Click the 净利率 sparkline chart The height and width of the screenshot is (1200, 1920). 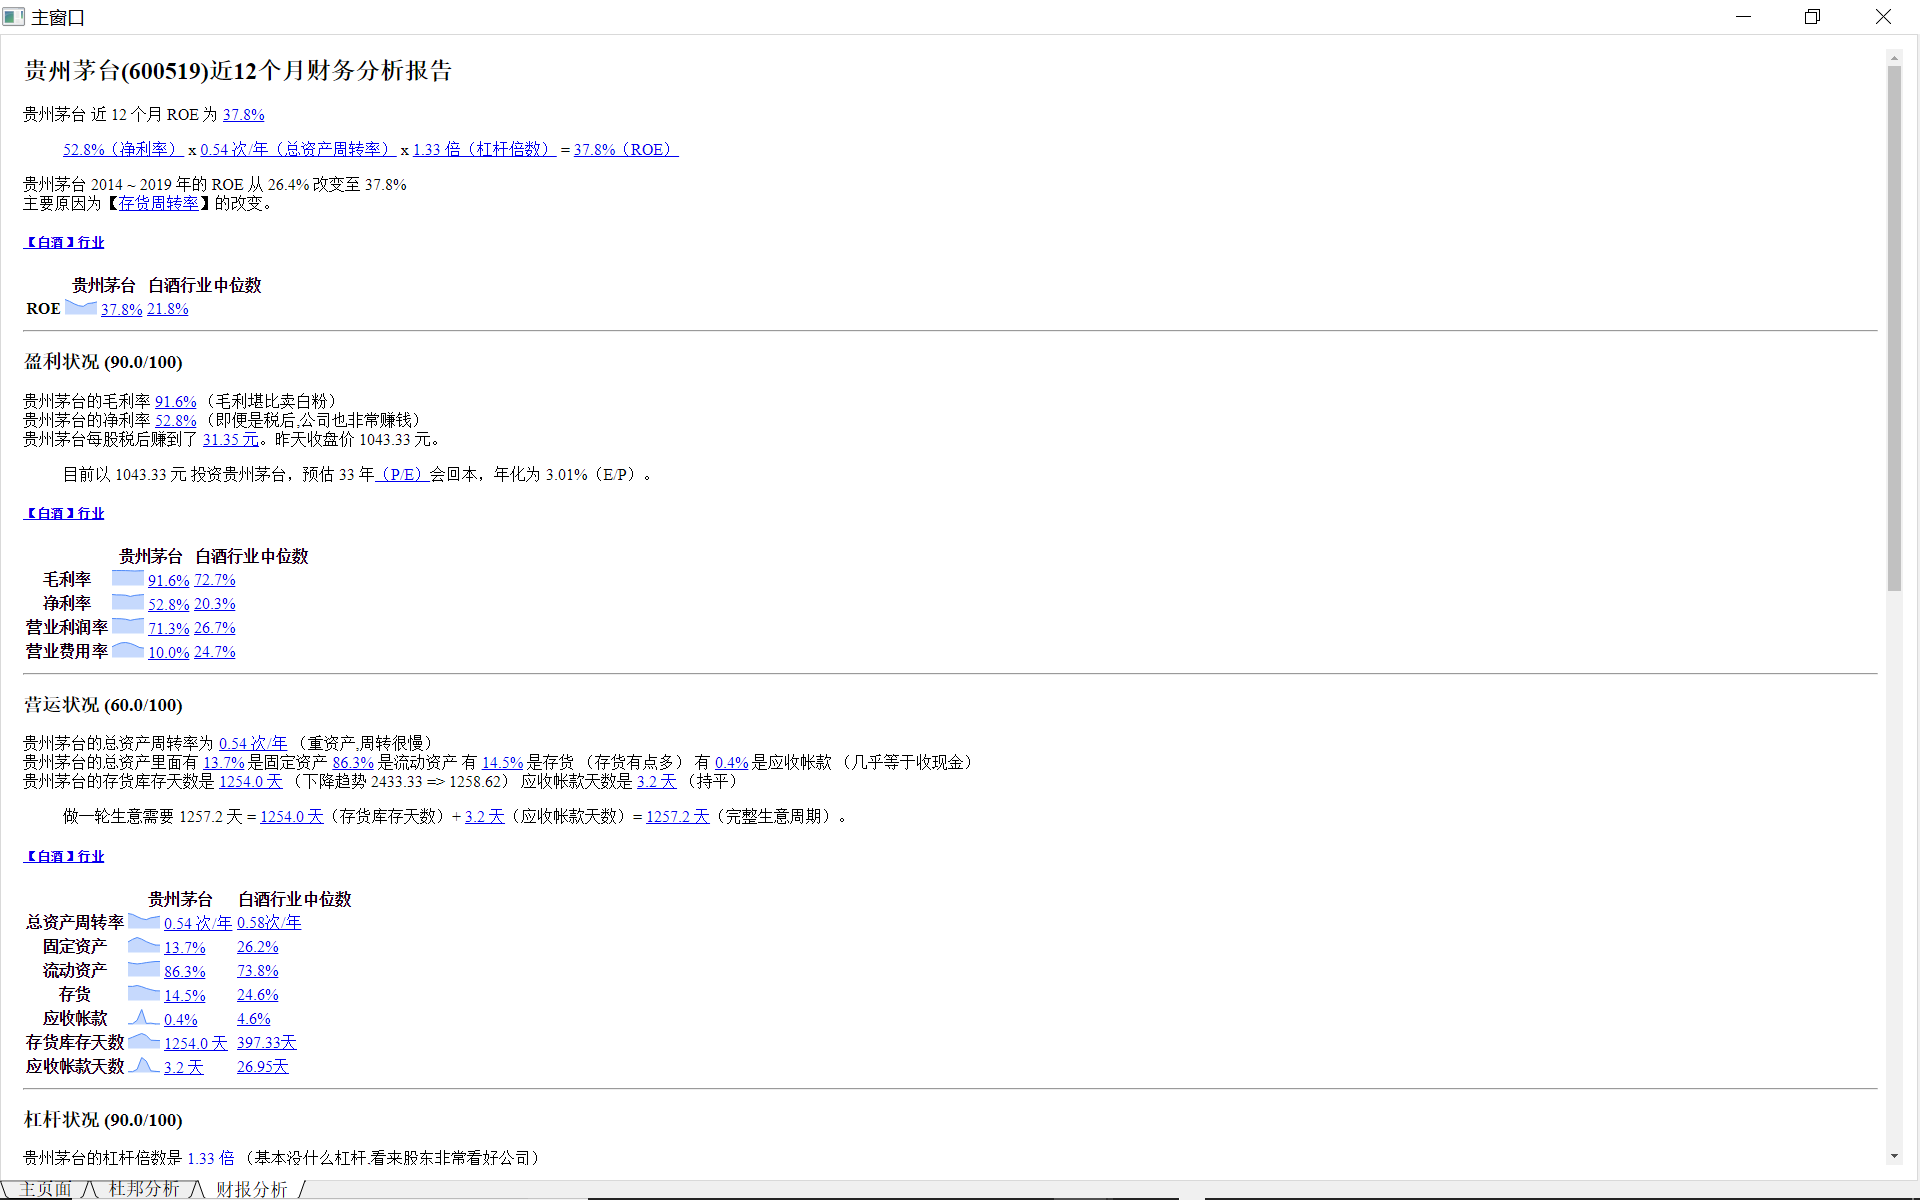coord(127,603)
